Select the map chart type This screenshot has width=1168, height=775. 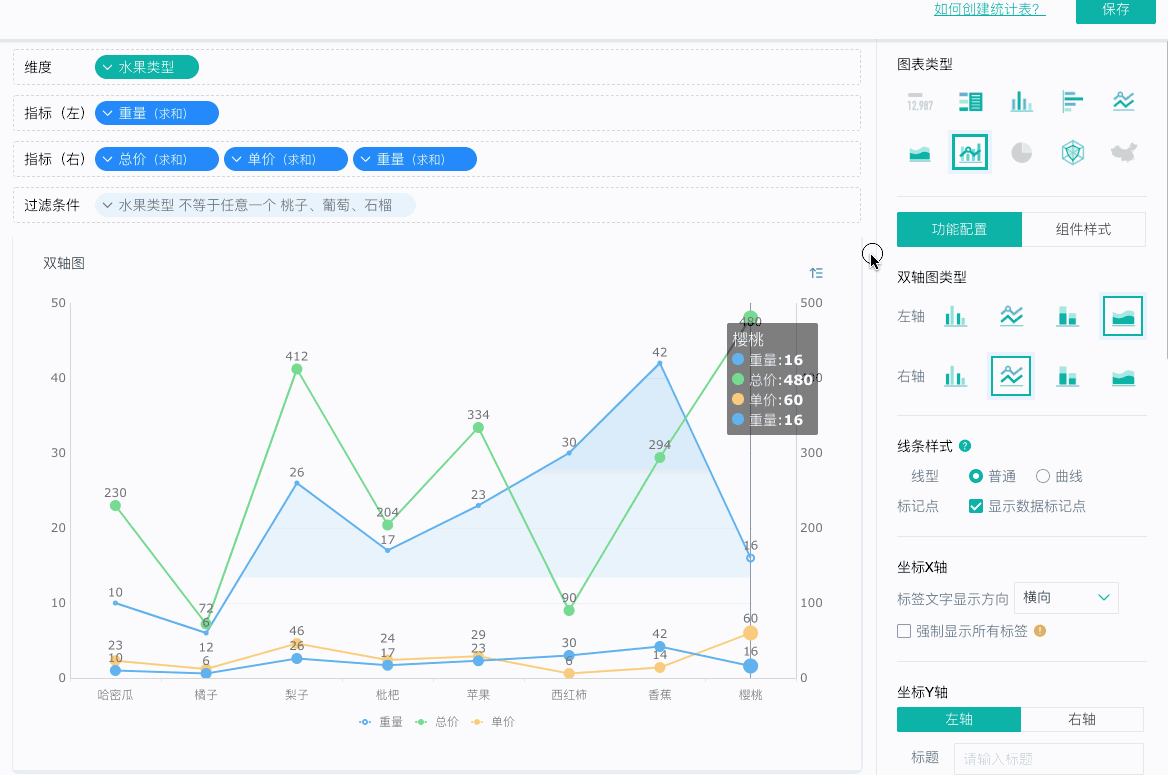pyautogui.click(x=1124, y=152)
